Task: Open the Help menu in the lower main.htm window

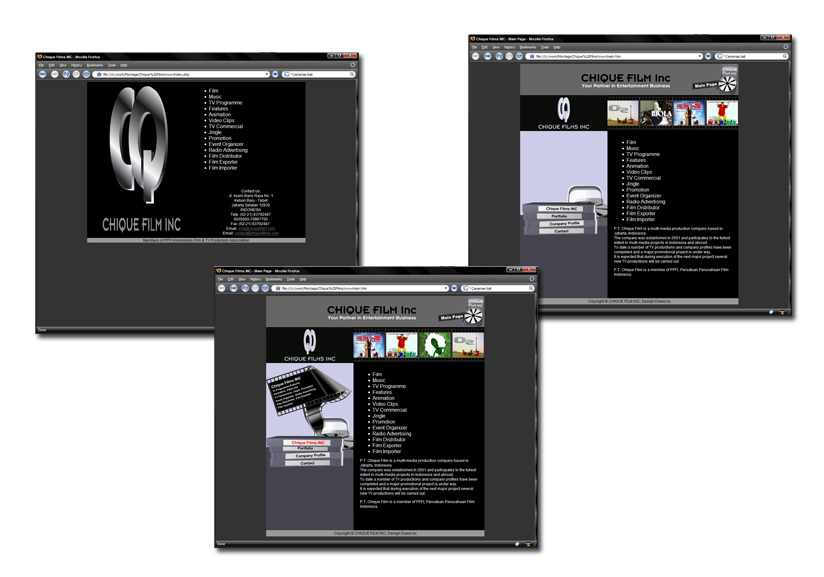Action: point(303,279)
